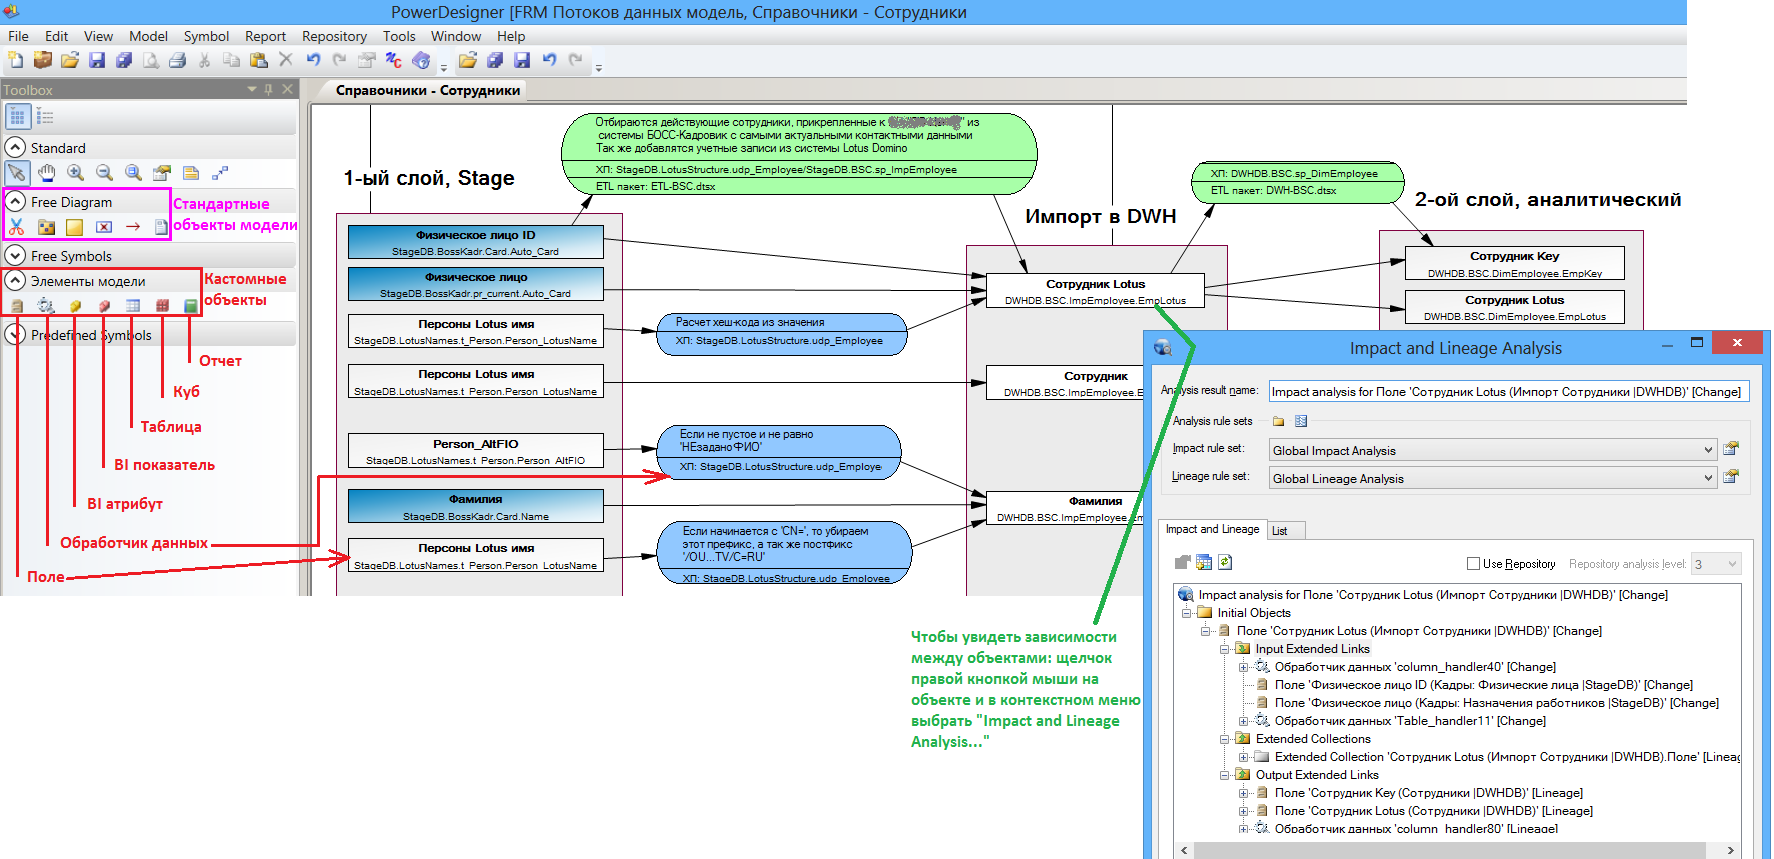Switch Toolbox to list view
This screenshot has width=1774, height=859.
point(45,117)
